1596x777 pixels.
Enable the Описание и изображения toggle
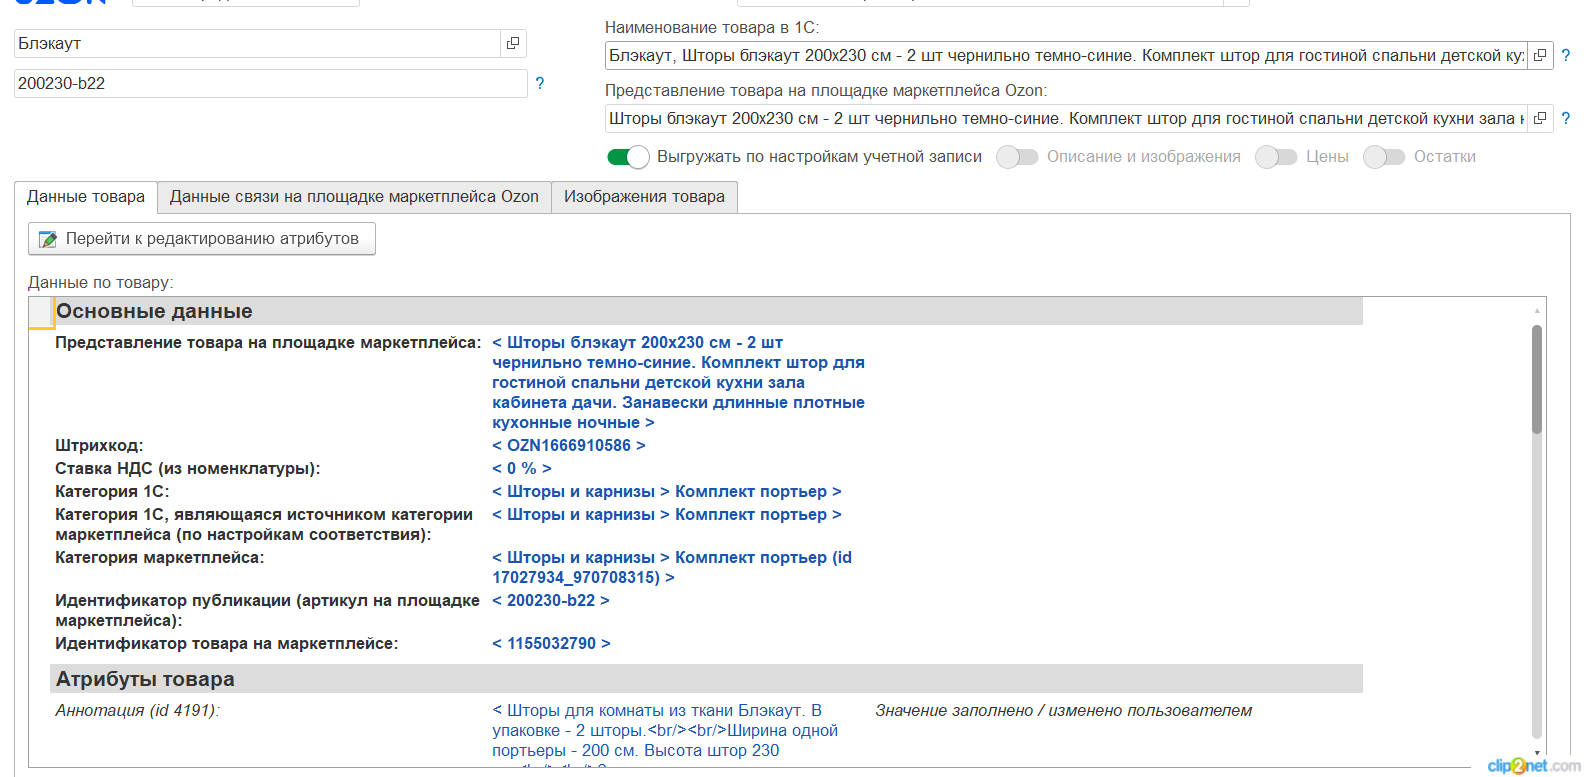pyautogui.click(x=1017, y=157)
